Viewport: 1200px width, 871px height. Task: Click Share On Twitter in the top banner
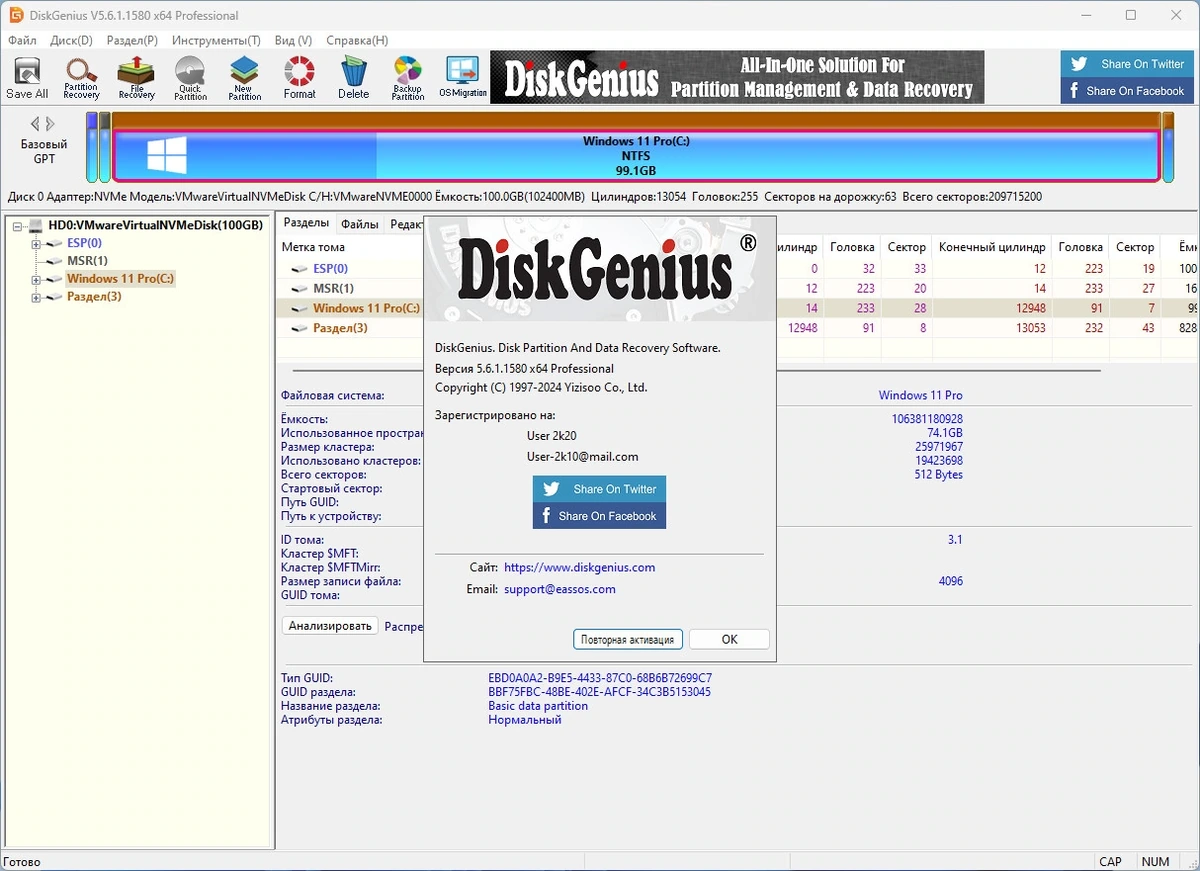tap(1126, 64)
